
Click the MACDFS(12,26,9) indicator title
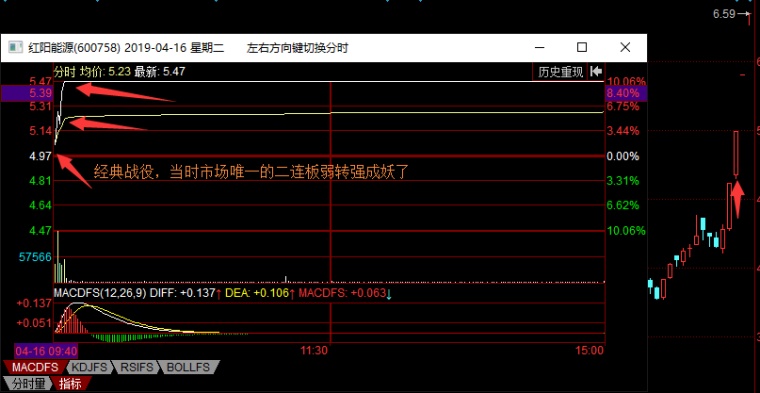(x=100, y=293)
